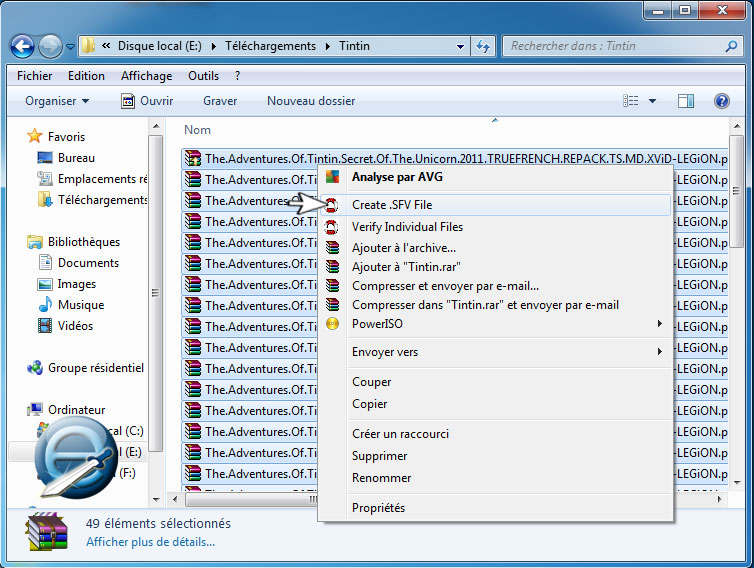Viewport: 754px width, 568px height.
Task: Click the horizontal scrollbar right arrow
Action: pos(720,500)
